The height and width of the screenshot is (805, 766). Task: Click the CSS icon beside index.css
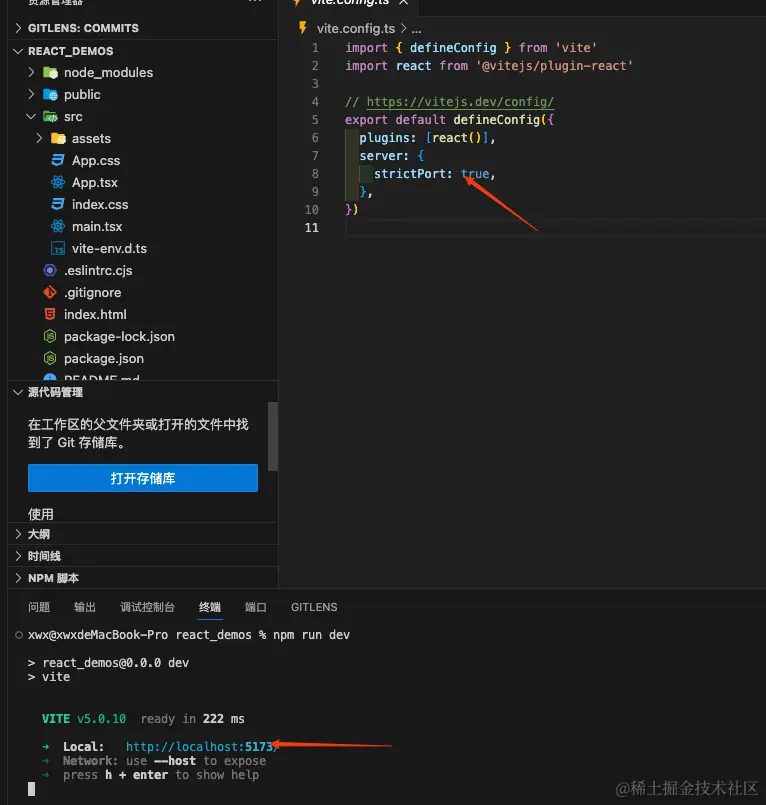coord(58,204)
